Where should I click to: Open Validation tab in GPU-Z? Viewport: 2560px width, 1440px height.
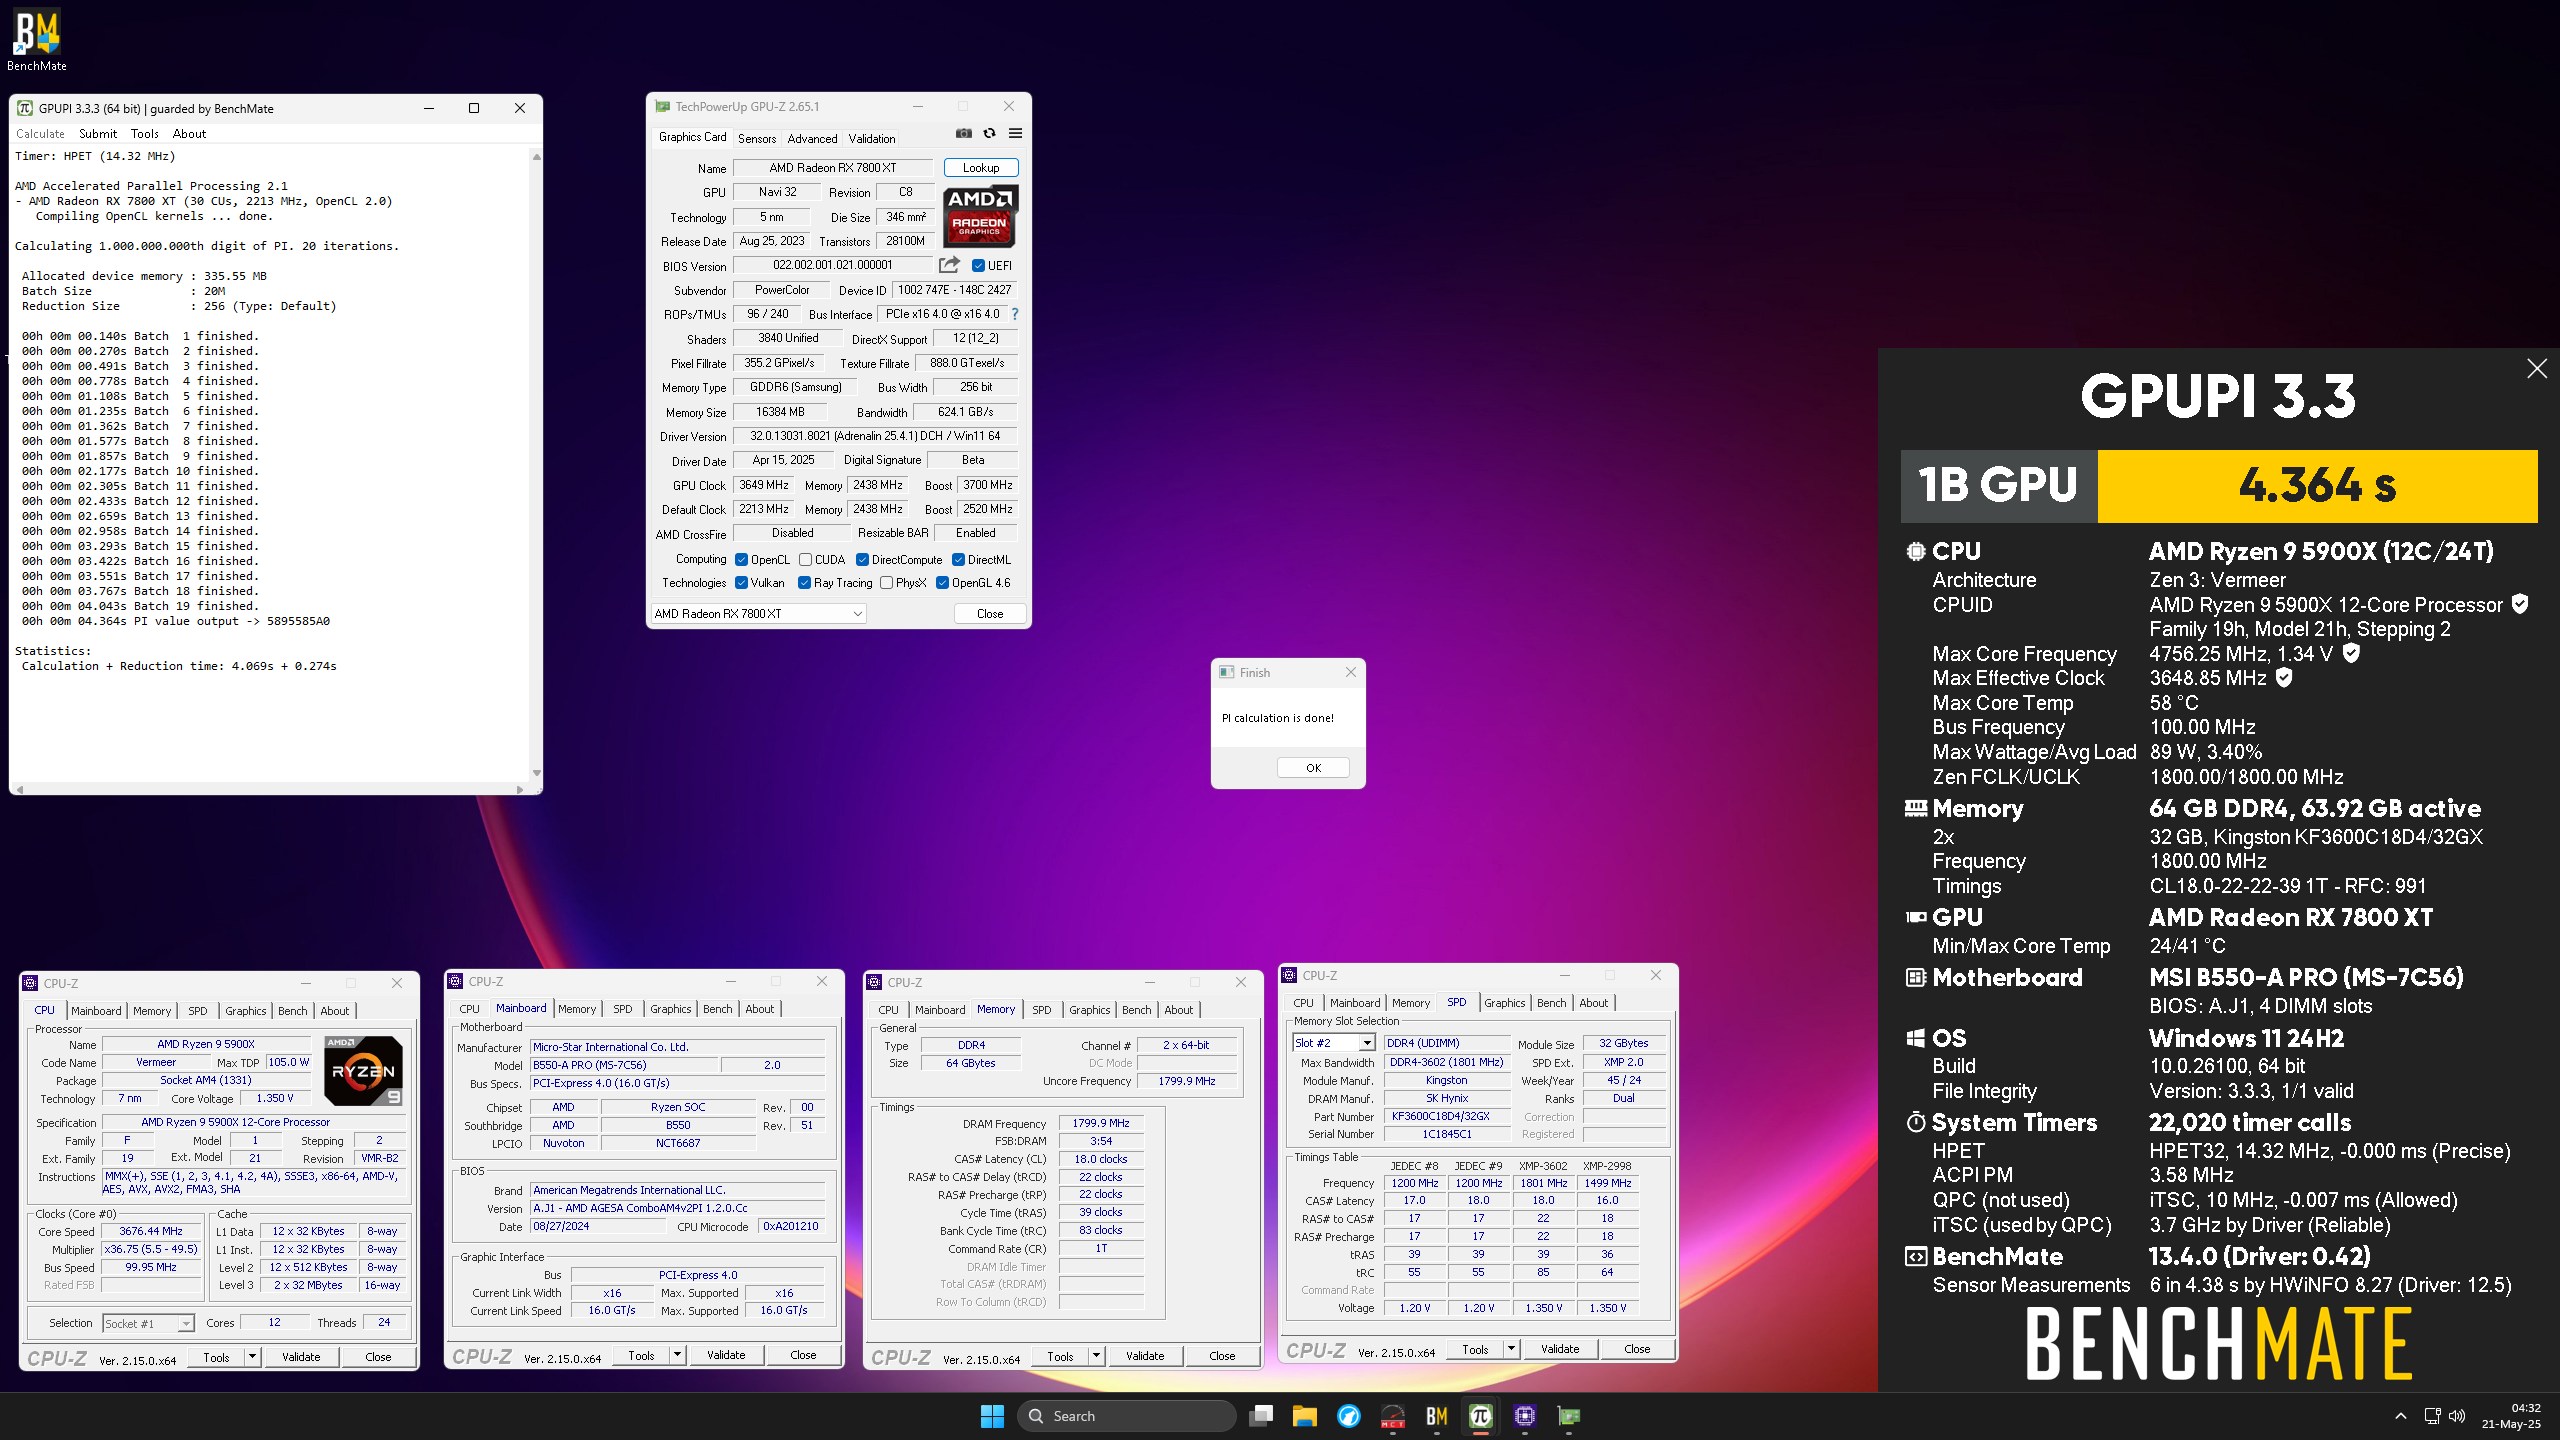(872, 139)
